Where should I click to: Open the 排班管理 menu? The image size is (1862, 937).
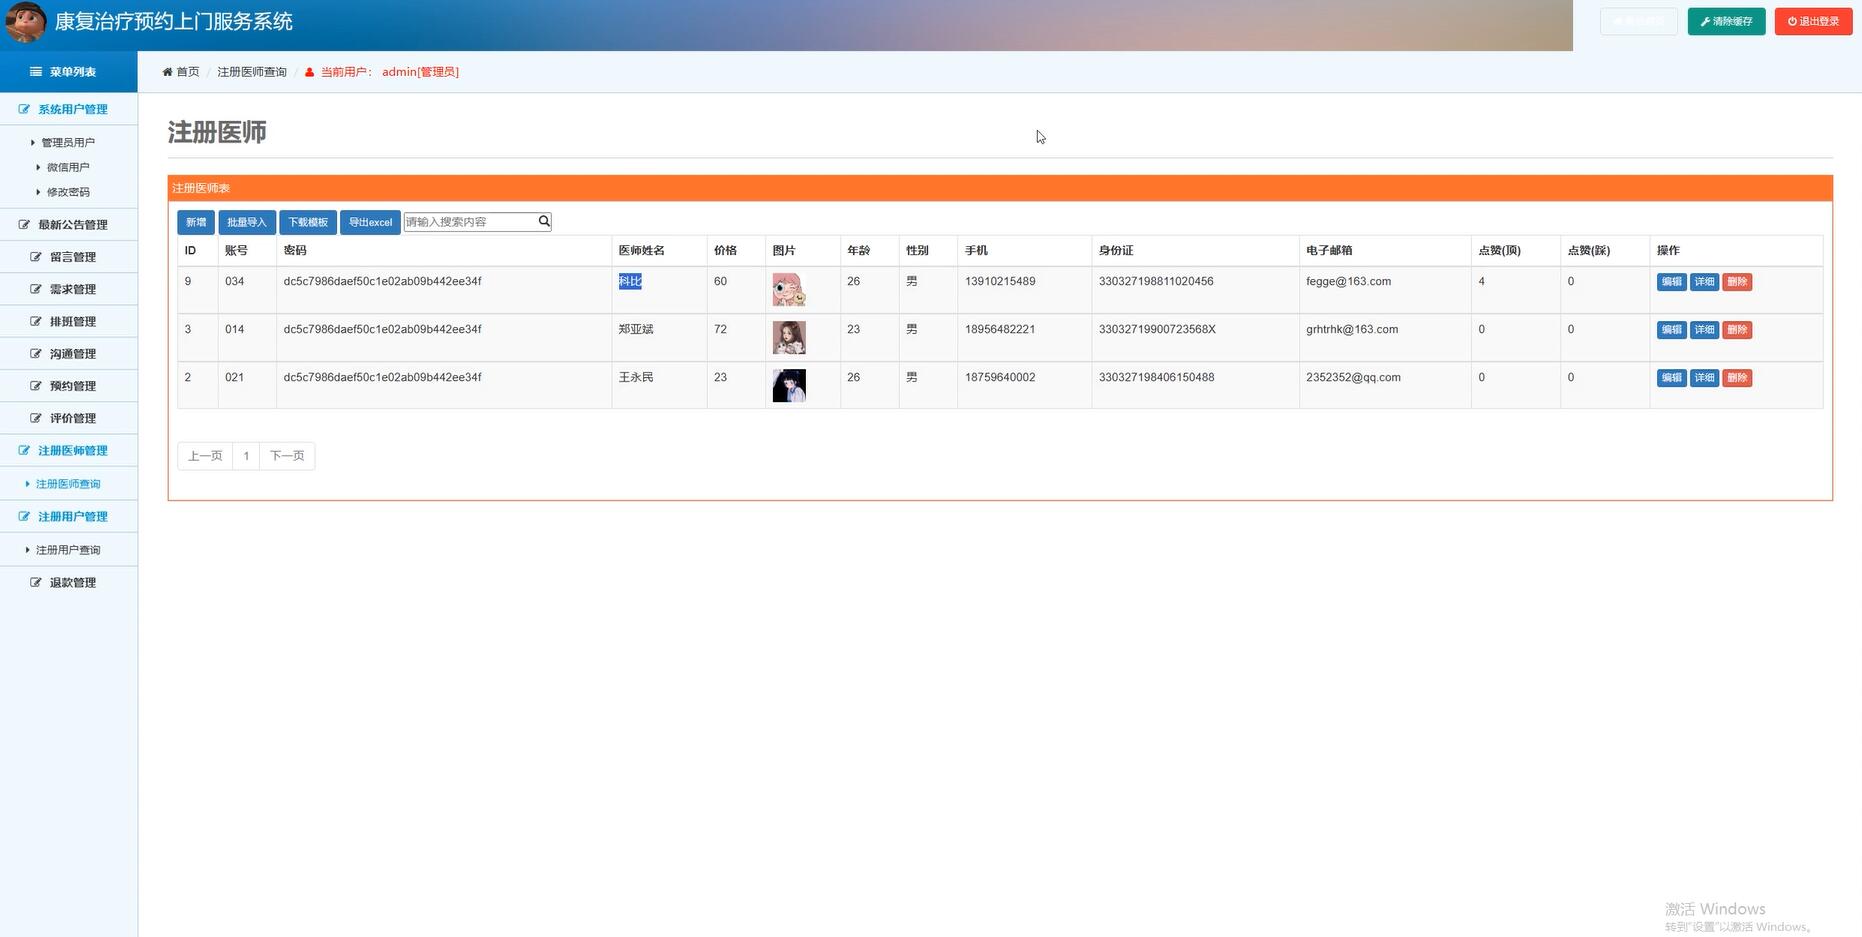72,322
